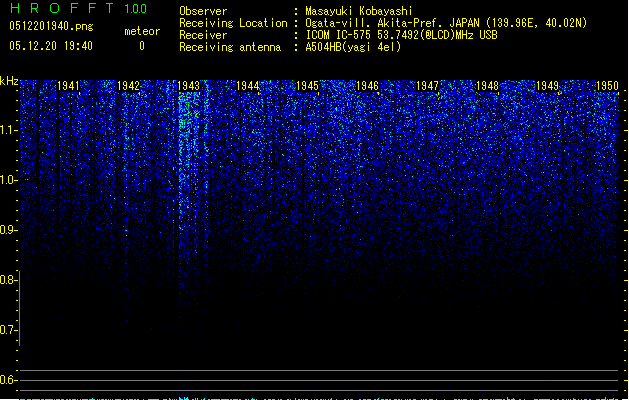The height and width of the screenshot is (400, 629).
Task: Click the meteor label
Action: pos(142,31)
